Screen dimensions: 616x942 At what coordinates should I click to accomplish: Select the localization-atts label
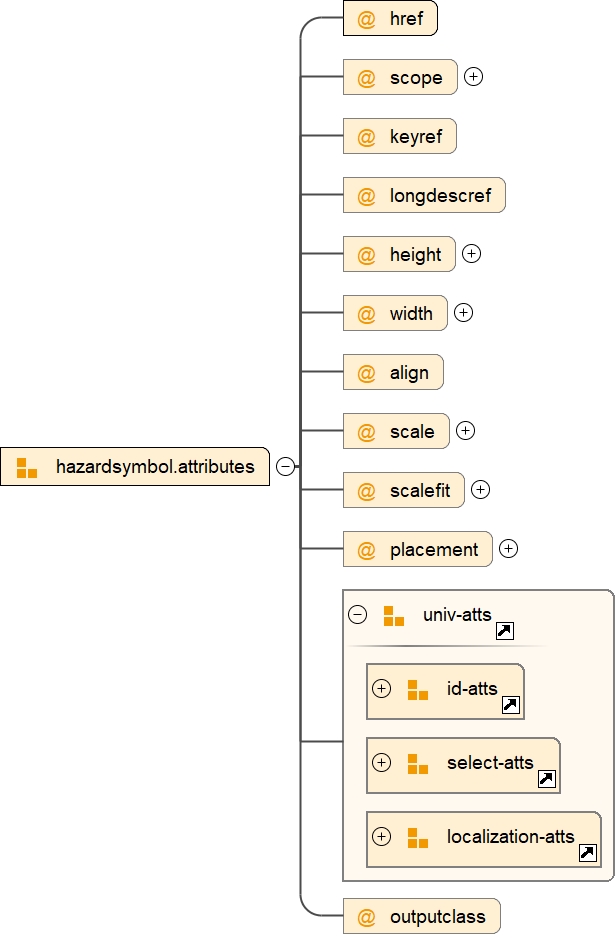coord(511,836)
